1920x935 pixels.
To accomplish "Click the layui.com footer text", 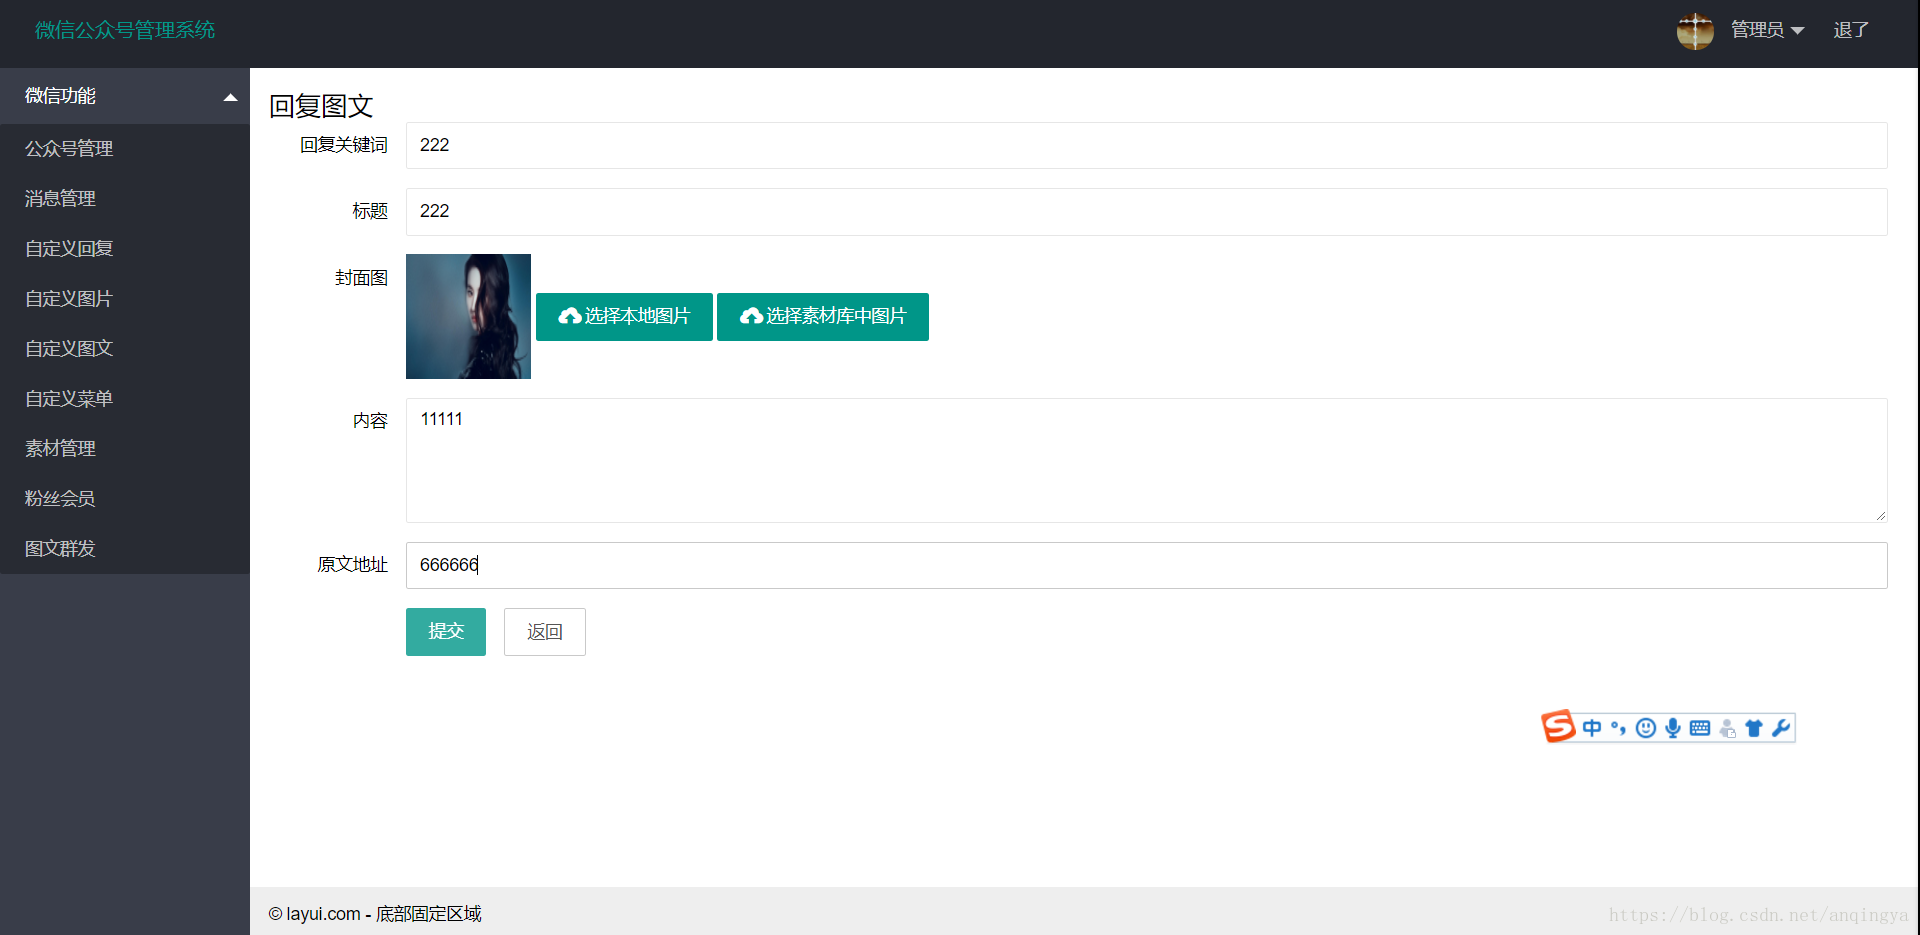I will [375, 914].
